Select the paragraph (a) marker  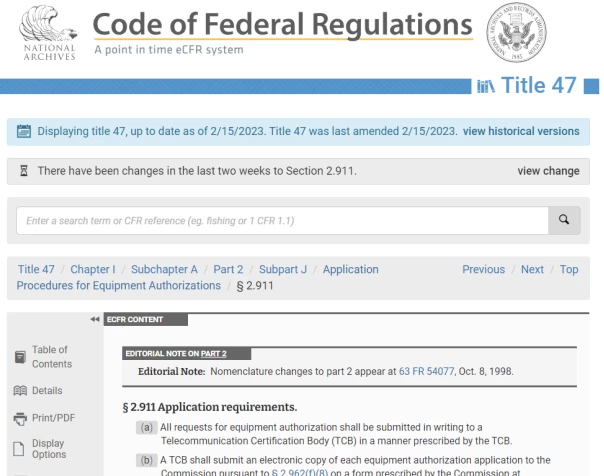tap(146, 427)
